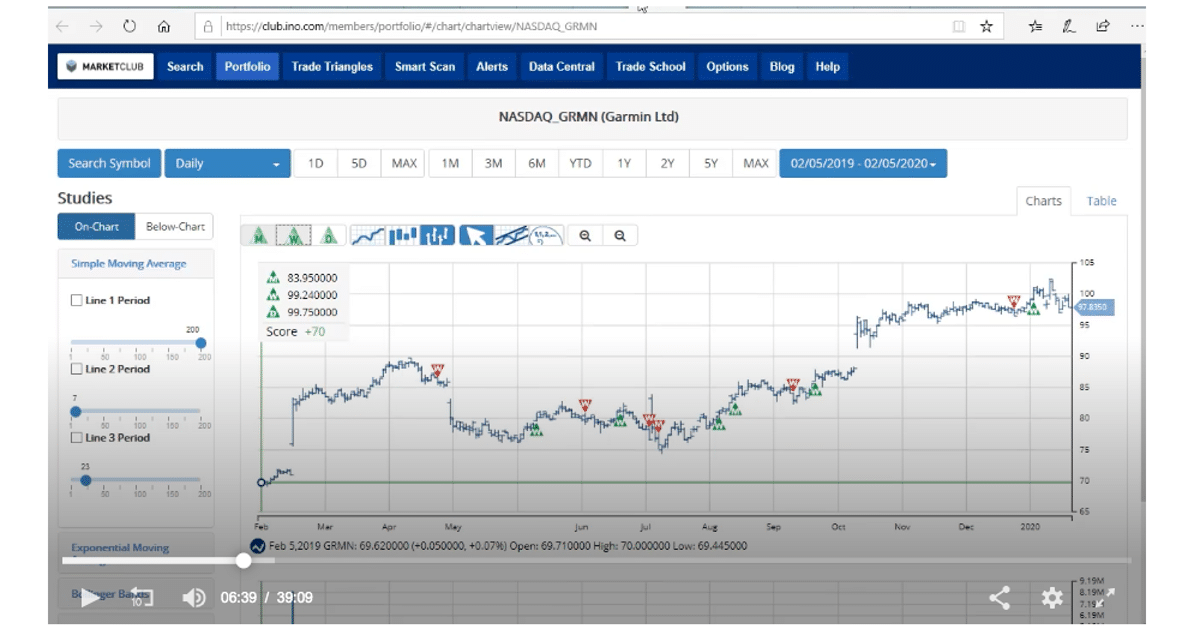The width and height of the screenshot is (1200, 630).
Task: Enter video fullscreen mode
Action: [x=1105, y=598]
